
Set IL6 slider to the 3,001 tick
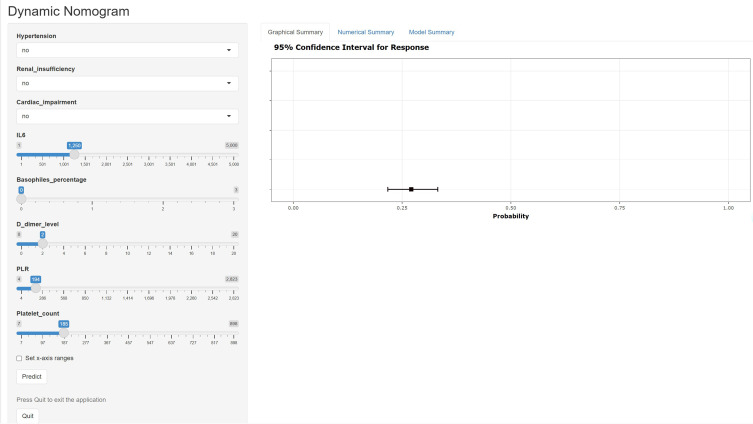click(149, 155)
